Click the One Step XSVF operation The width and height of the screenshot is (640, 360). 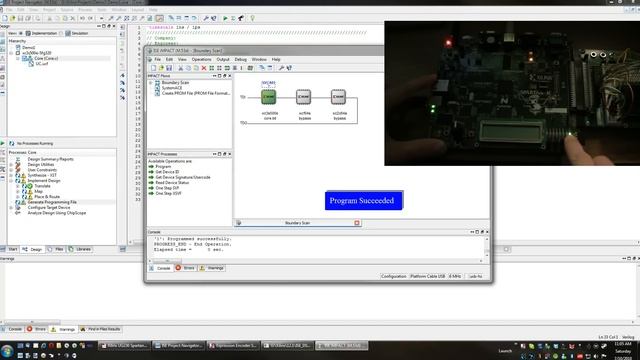(168, 193)
